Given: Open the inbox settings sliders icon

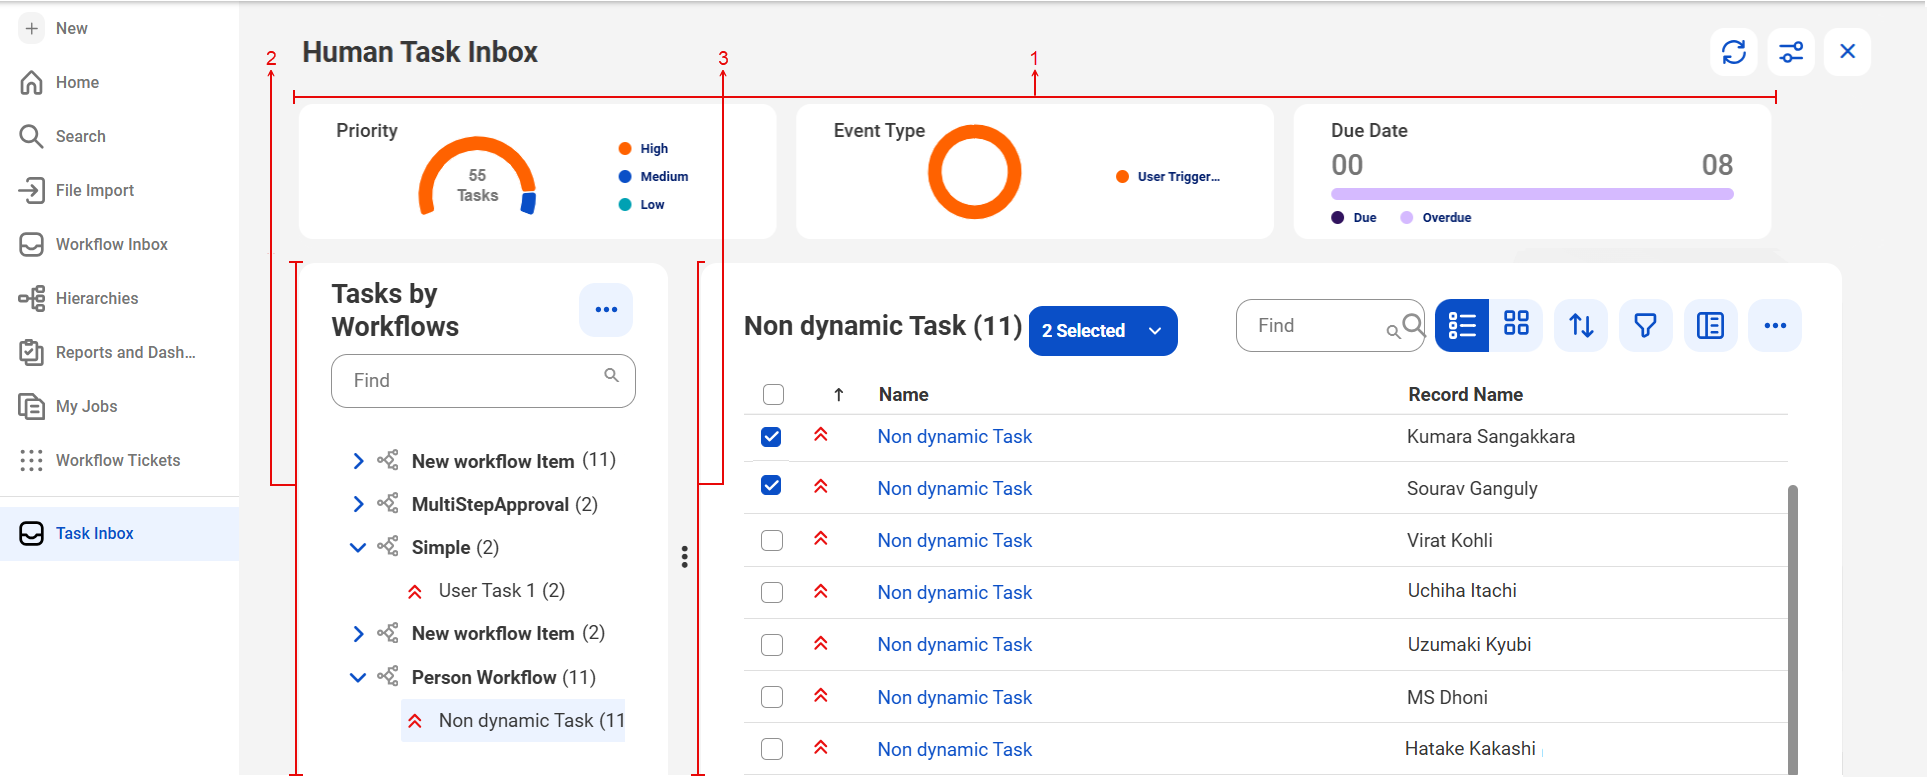Looking at the screenshot, I should (x=1791, y=51).
